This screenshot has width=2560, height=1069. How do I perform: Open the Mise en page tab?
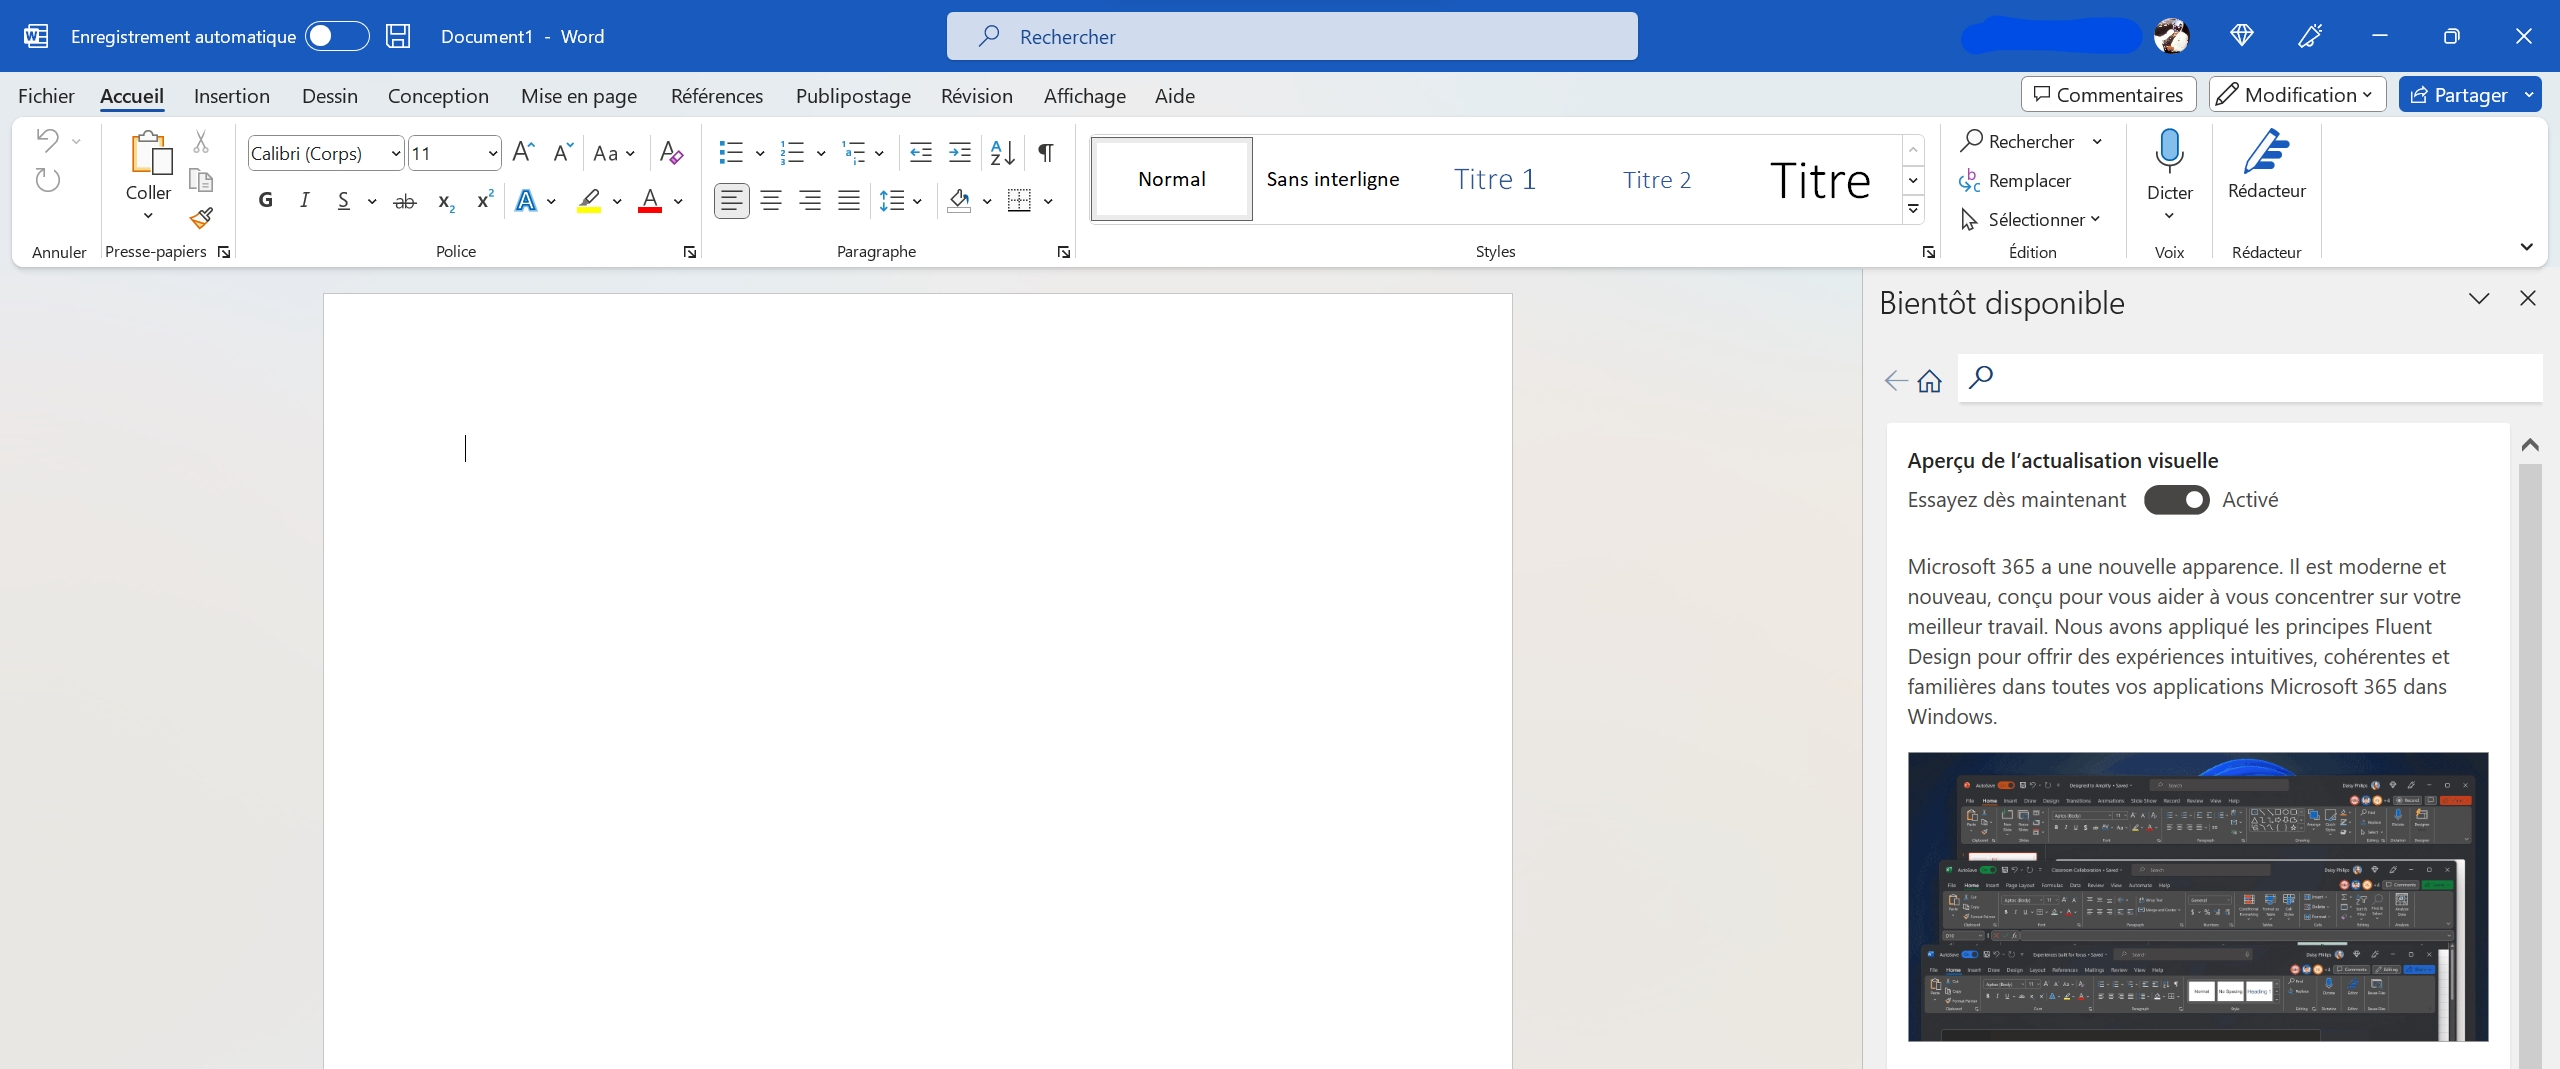coord(579,96)
